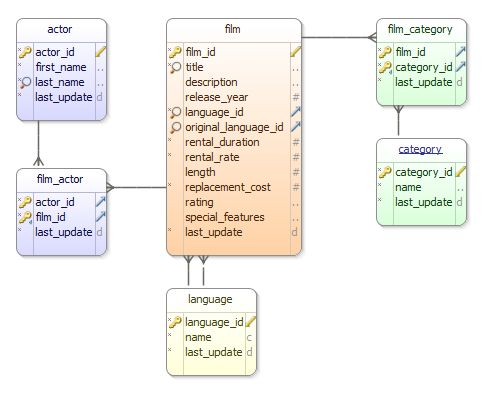Click the # type marker on rental_rate row

point(296,157)
